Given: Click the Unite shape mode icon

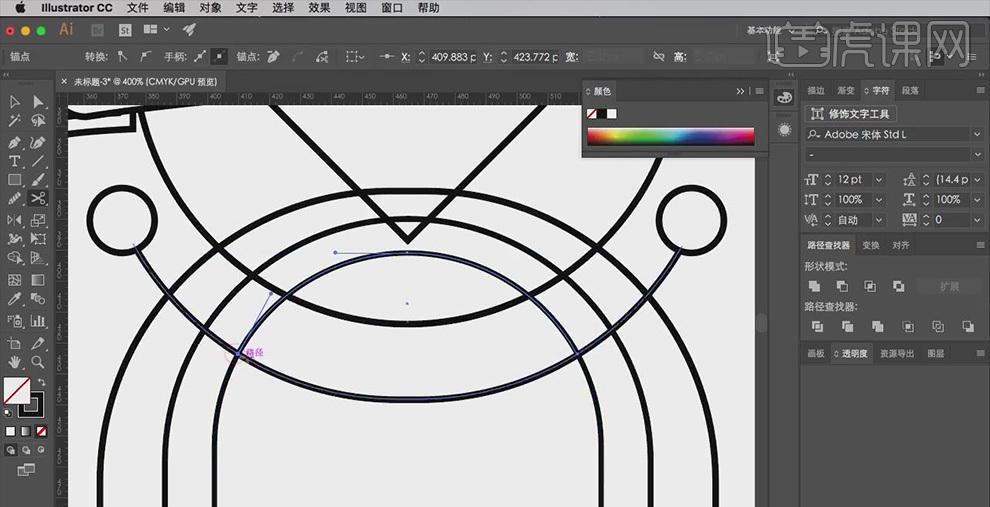Looking at the screenshot, I should pyautogui.click(x=814, y=286).
